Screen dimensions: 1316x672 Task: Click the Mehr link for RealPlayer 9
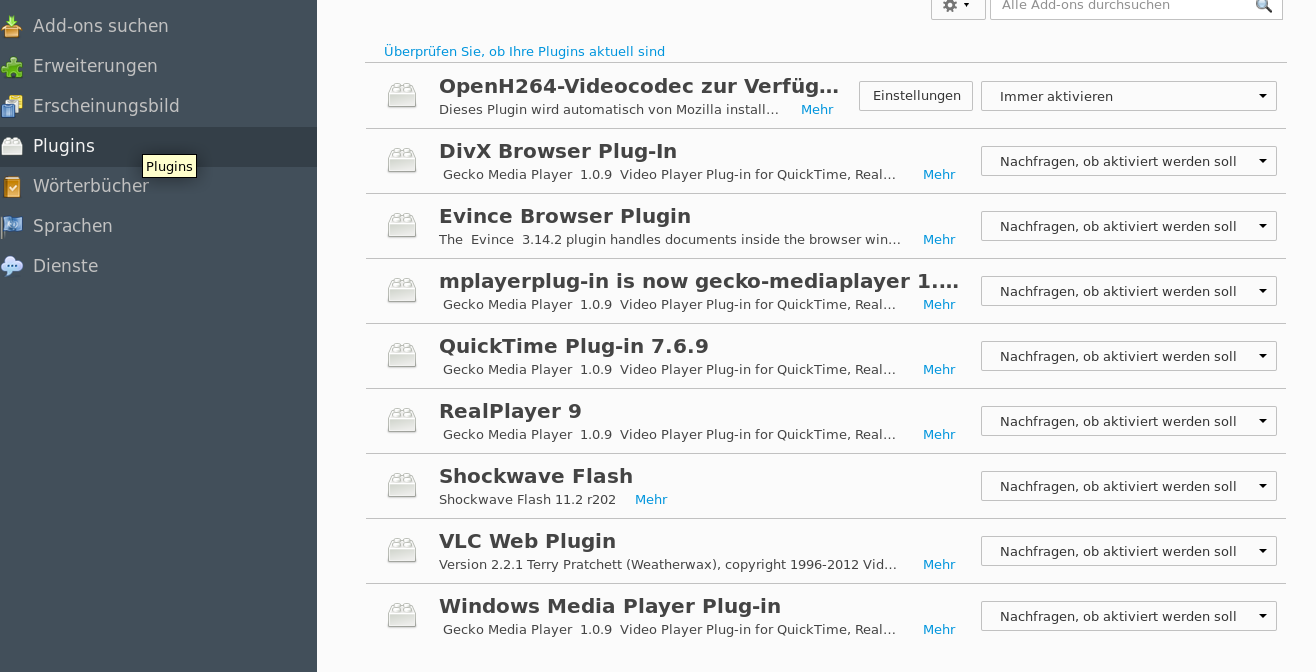tap(939, 435)
